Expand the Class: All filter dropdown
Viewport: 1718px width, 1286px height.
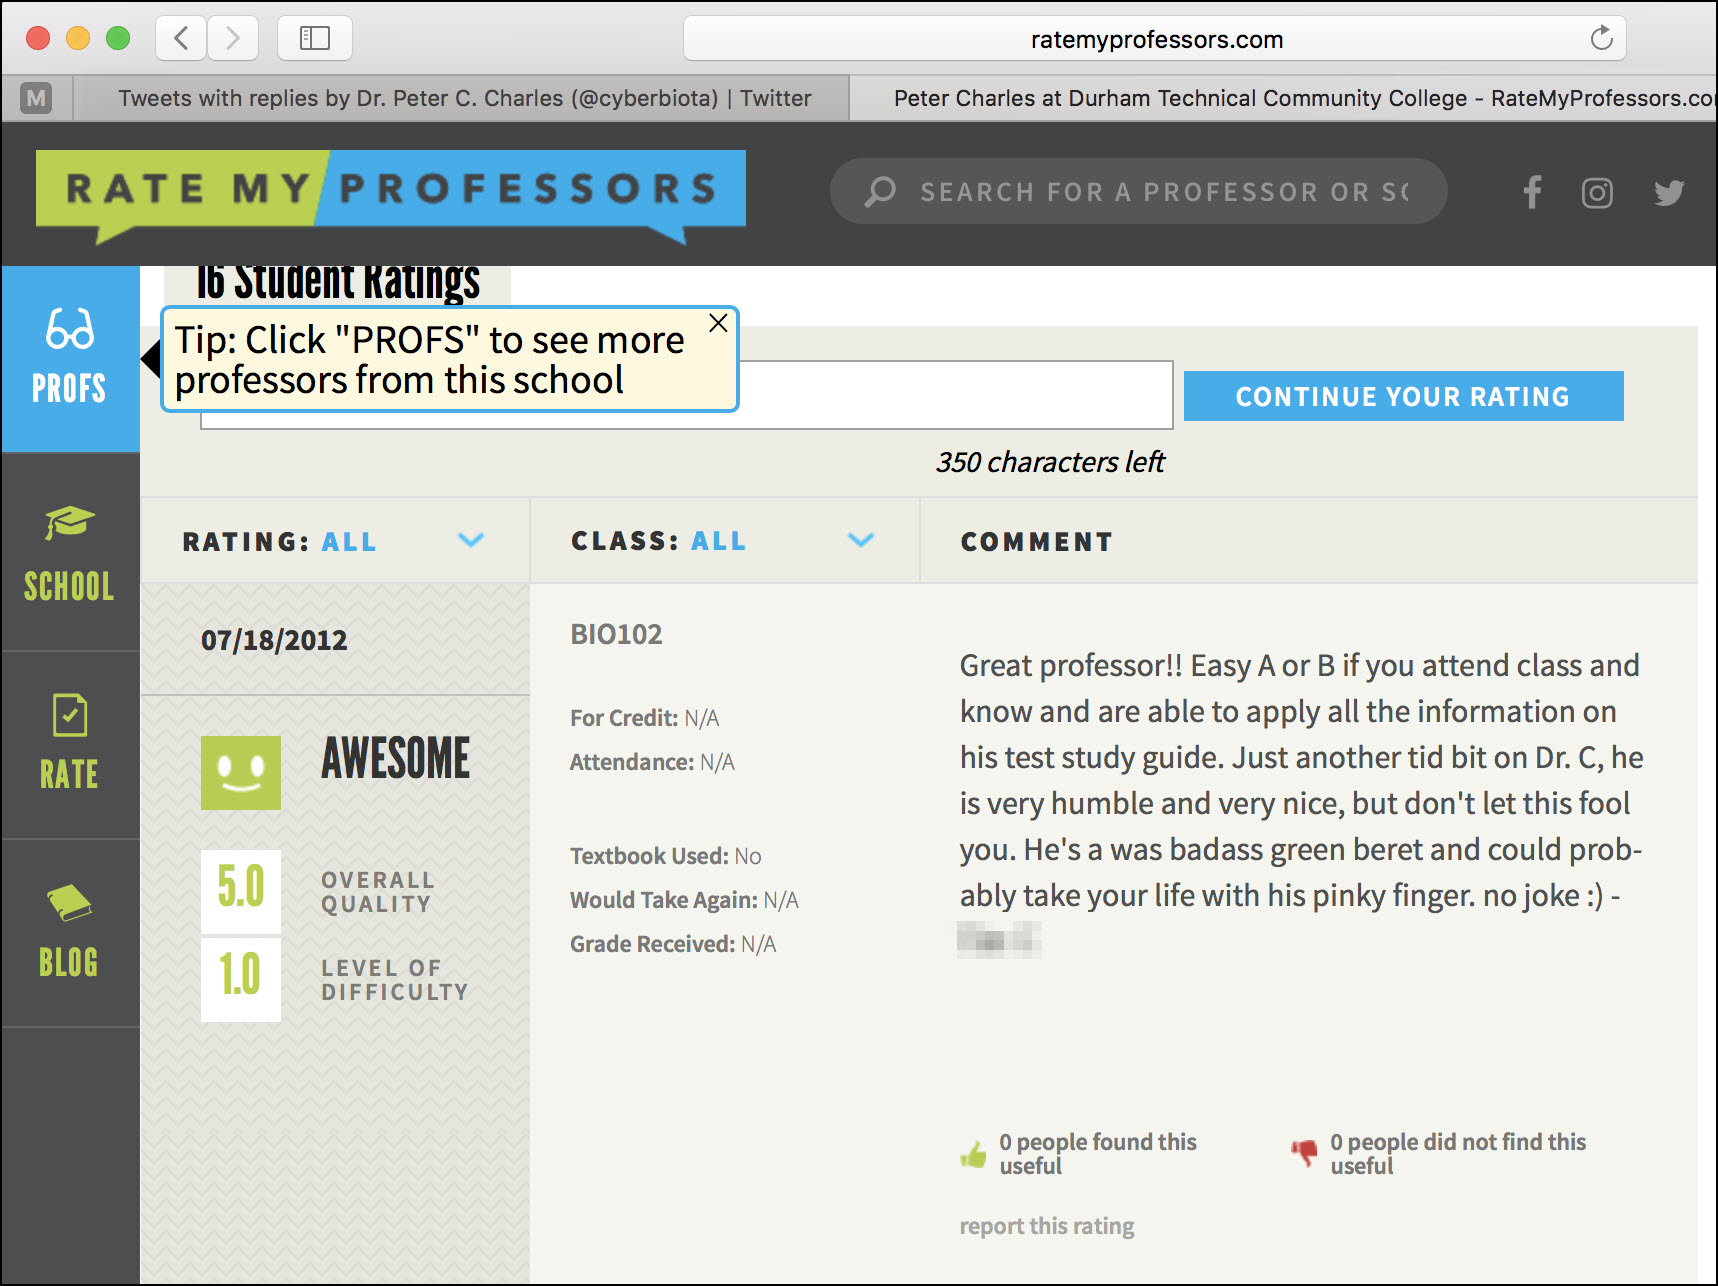[x=860, y=541]
